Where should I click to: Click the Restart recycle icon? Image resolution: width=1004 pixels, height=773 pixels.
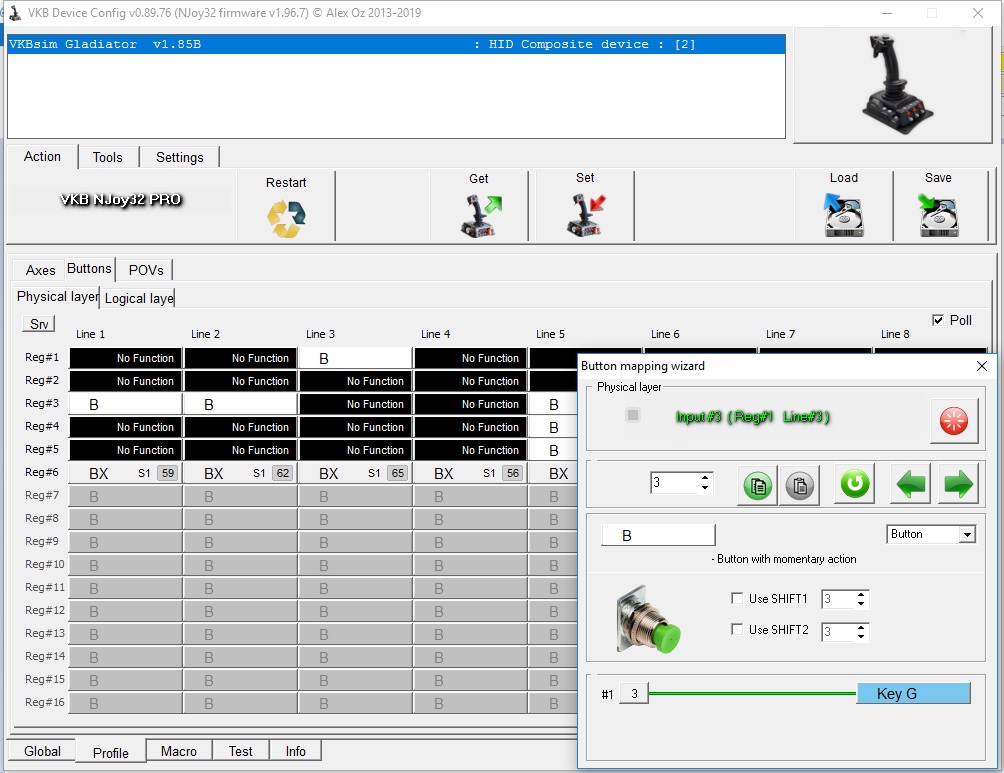286,218
